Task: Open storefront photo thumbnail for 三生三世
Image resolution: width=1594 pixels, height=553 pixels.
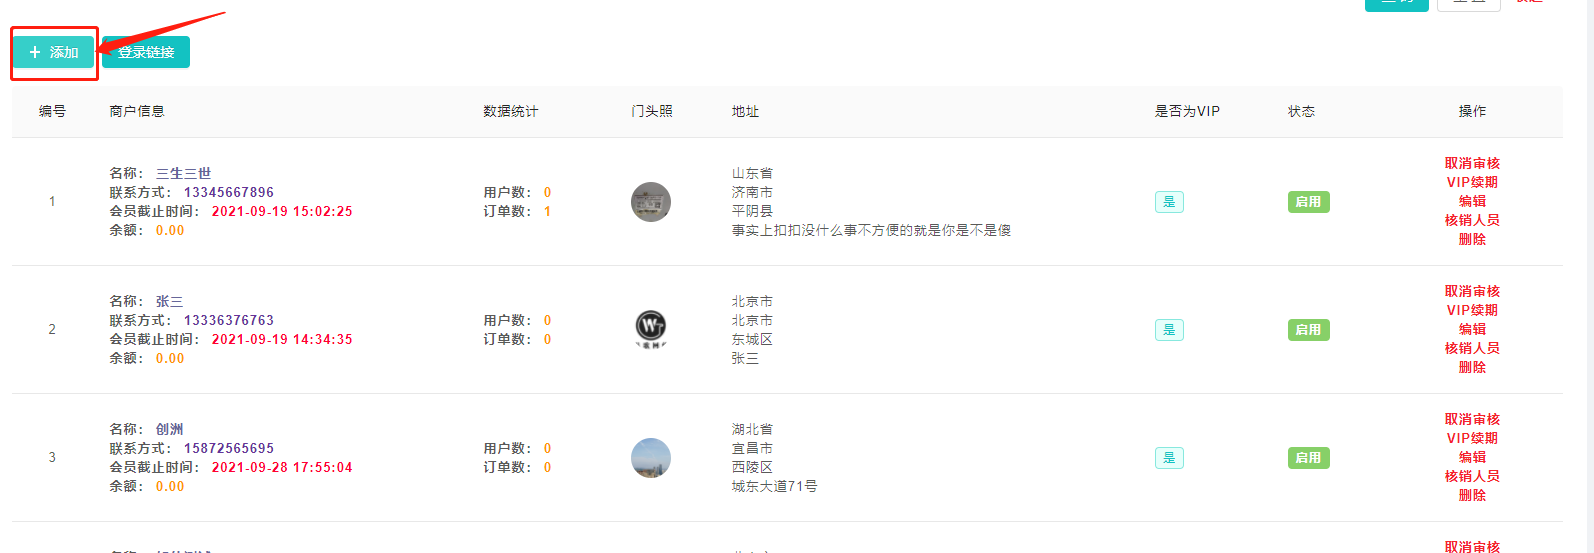Action: pyautogui.click(x=651, y=202)
